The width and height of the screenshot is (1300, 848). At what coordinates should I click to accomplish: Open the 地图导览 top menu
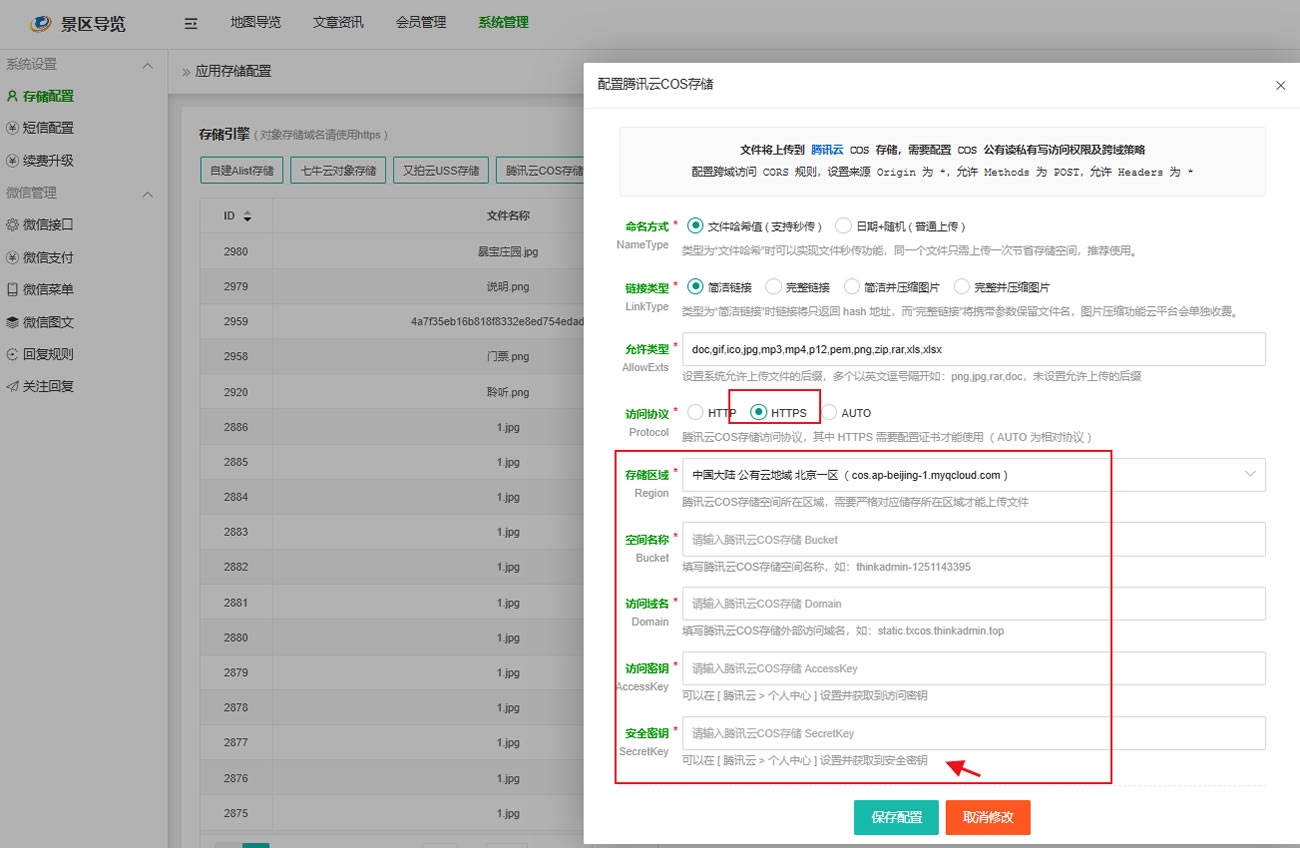(x=255, y=23)
